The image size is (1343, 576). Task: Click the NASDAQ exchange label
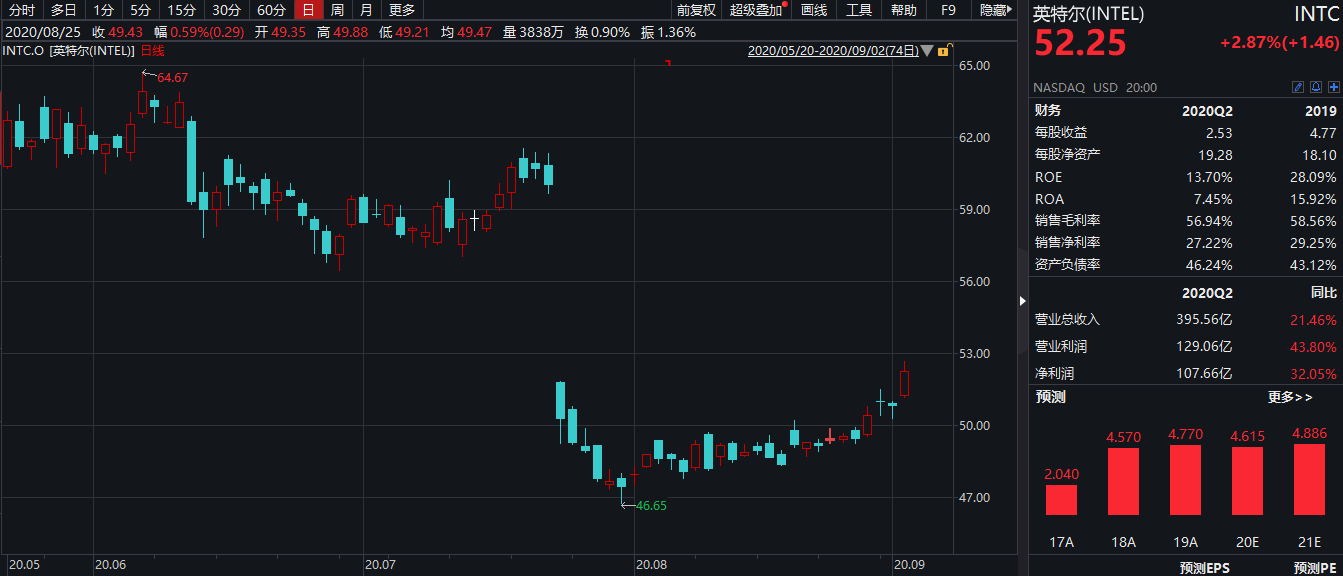click(1061, 88)
